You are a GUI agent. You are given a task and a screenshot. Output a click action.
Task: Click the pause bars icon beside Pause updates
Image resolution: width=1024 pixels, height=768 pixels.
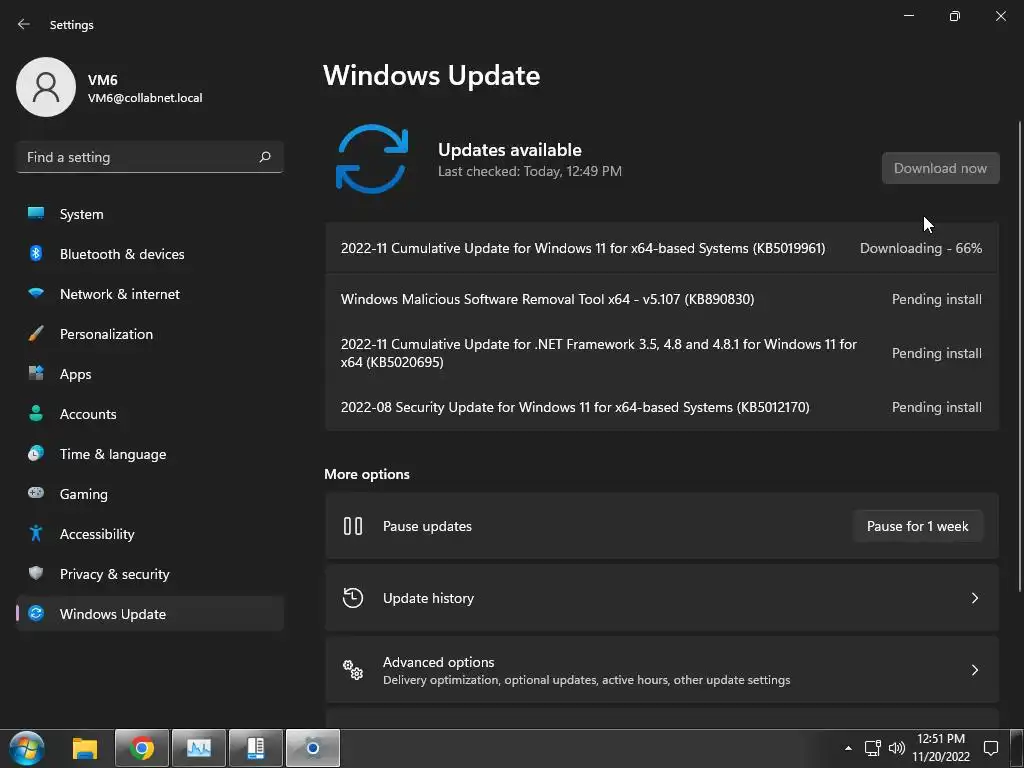pos(353,526)
